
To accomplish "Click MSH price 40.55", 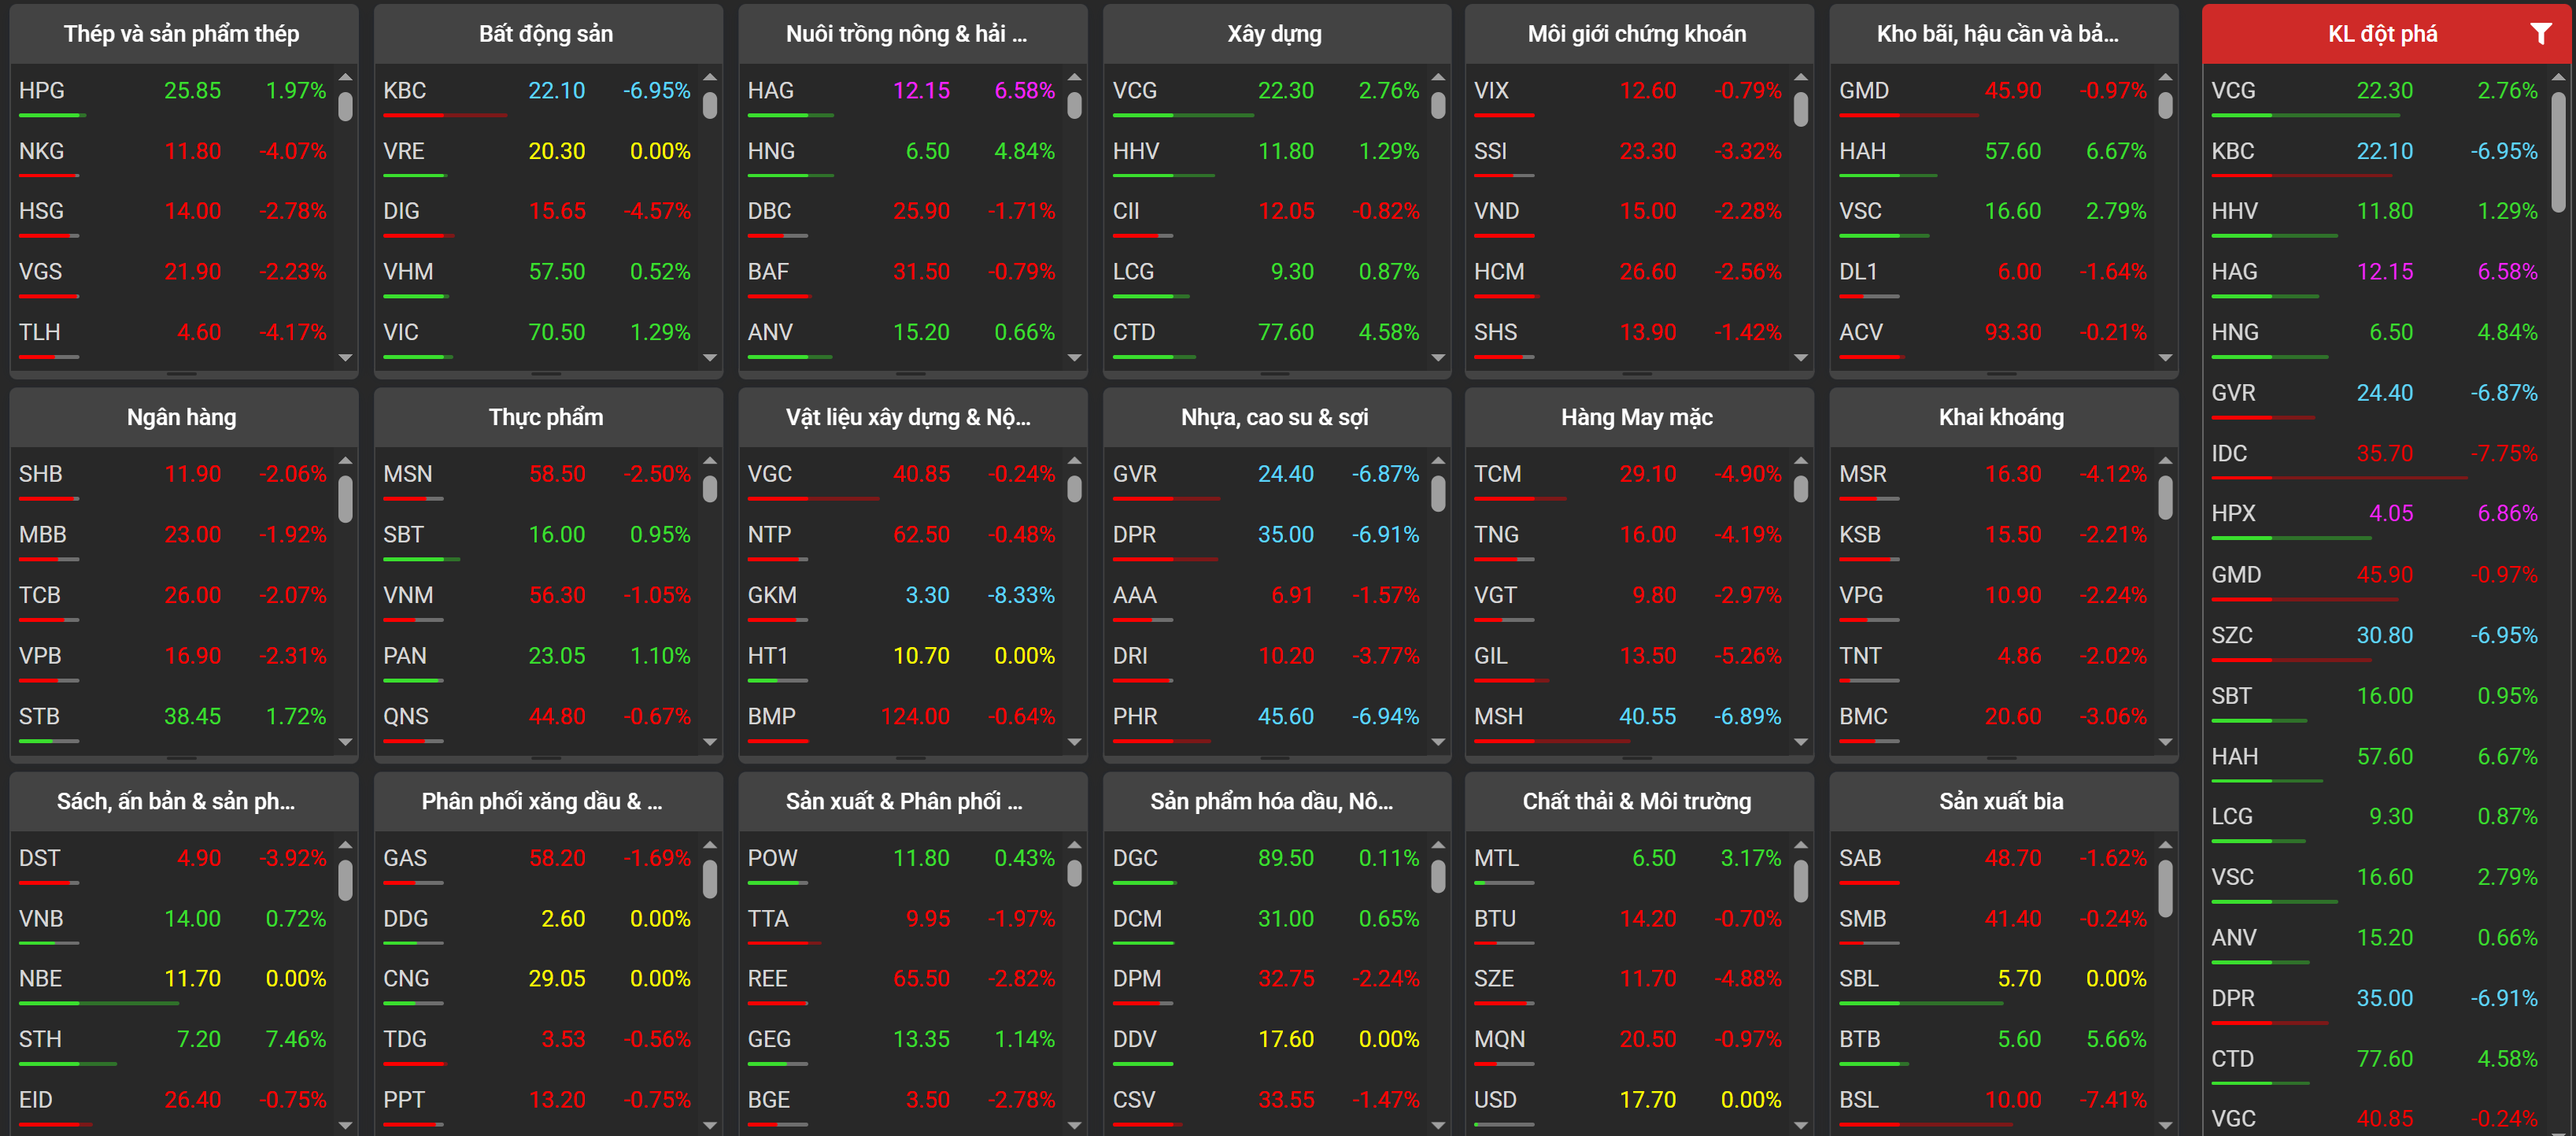I will click(1647, 717).
